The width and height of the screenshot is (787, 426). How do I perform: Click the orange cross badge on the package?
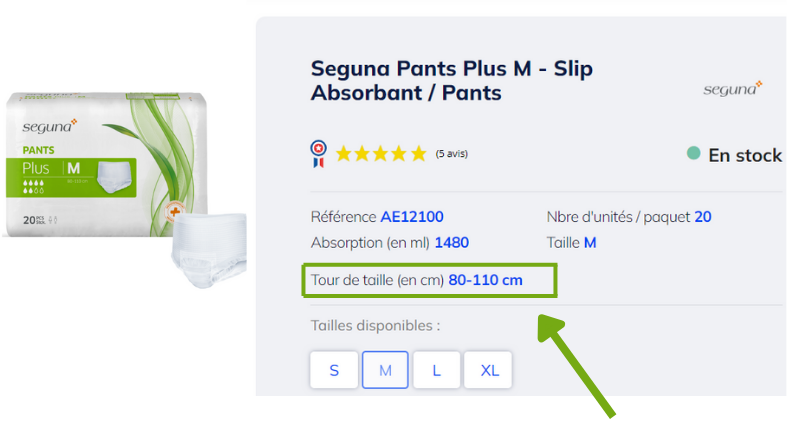174,213
